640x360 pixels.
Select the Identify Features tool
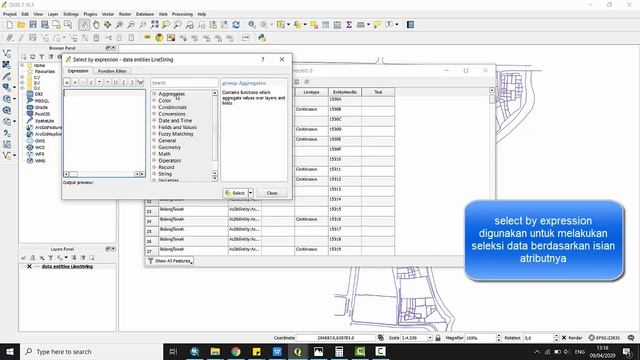252,25
